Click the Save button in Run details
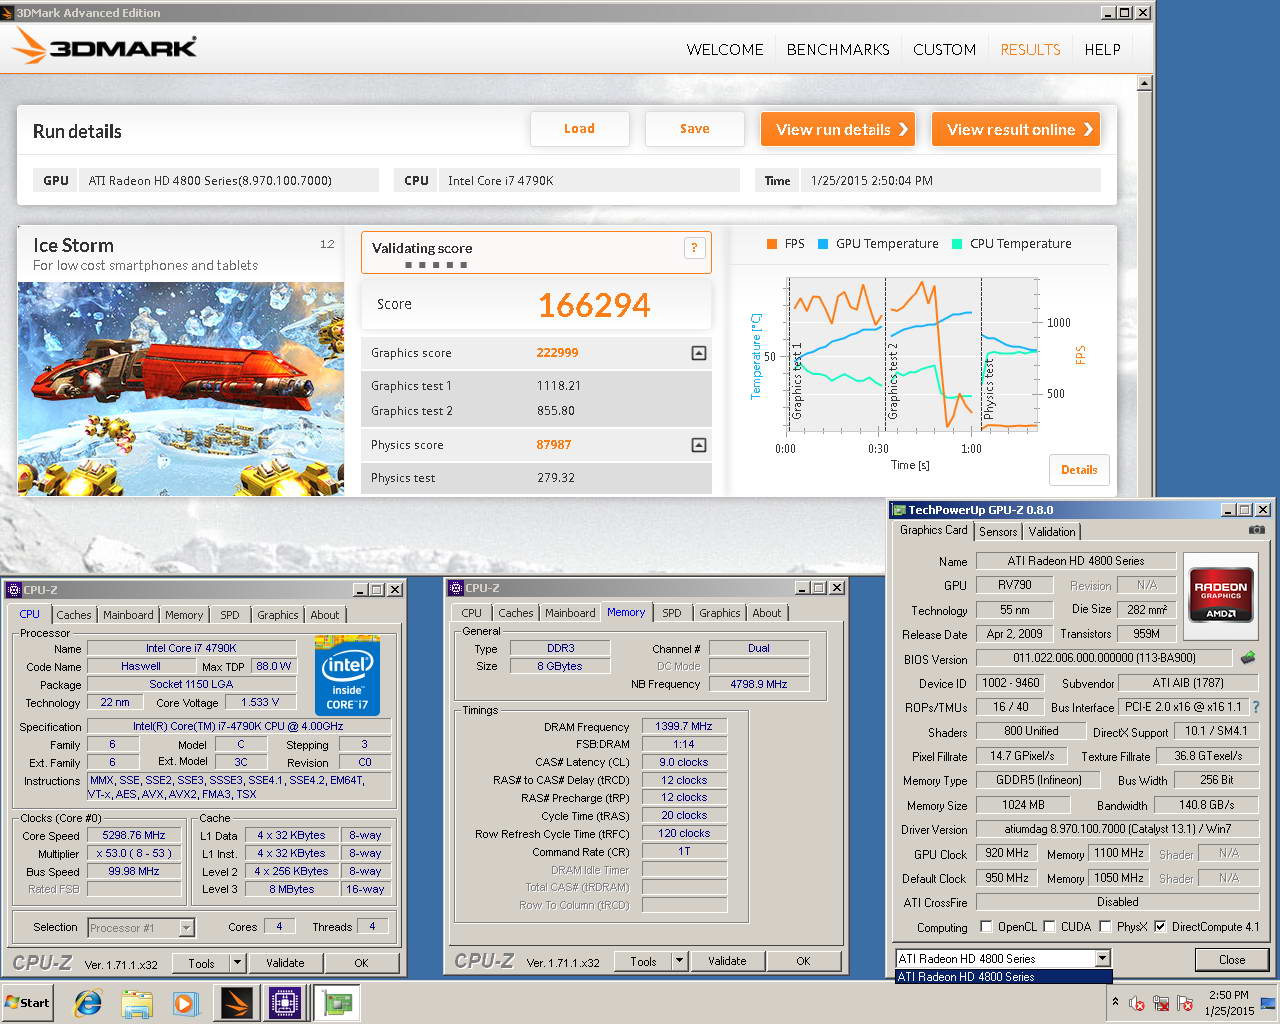Viewport: 1280px width, 1024px height. click(x=695, y=129)
